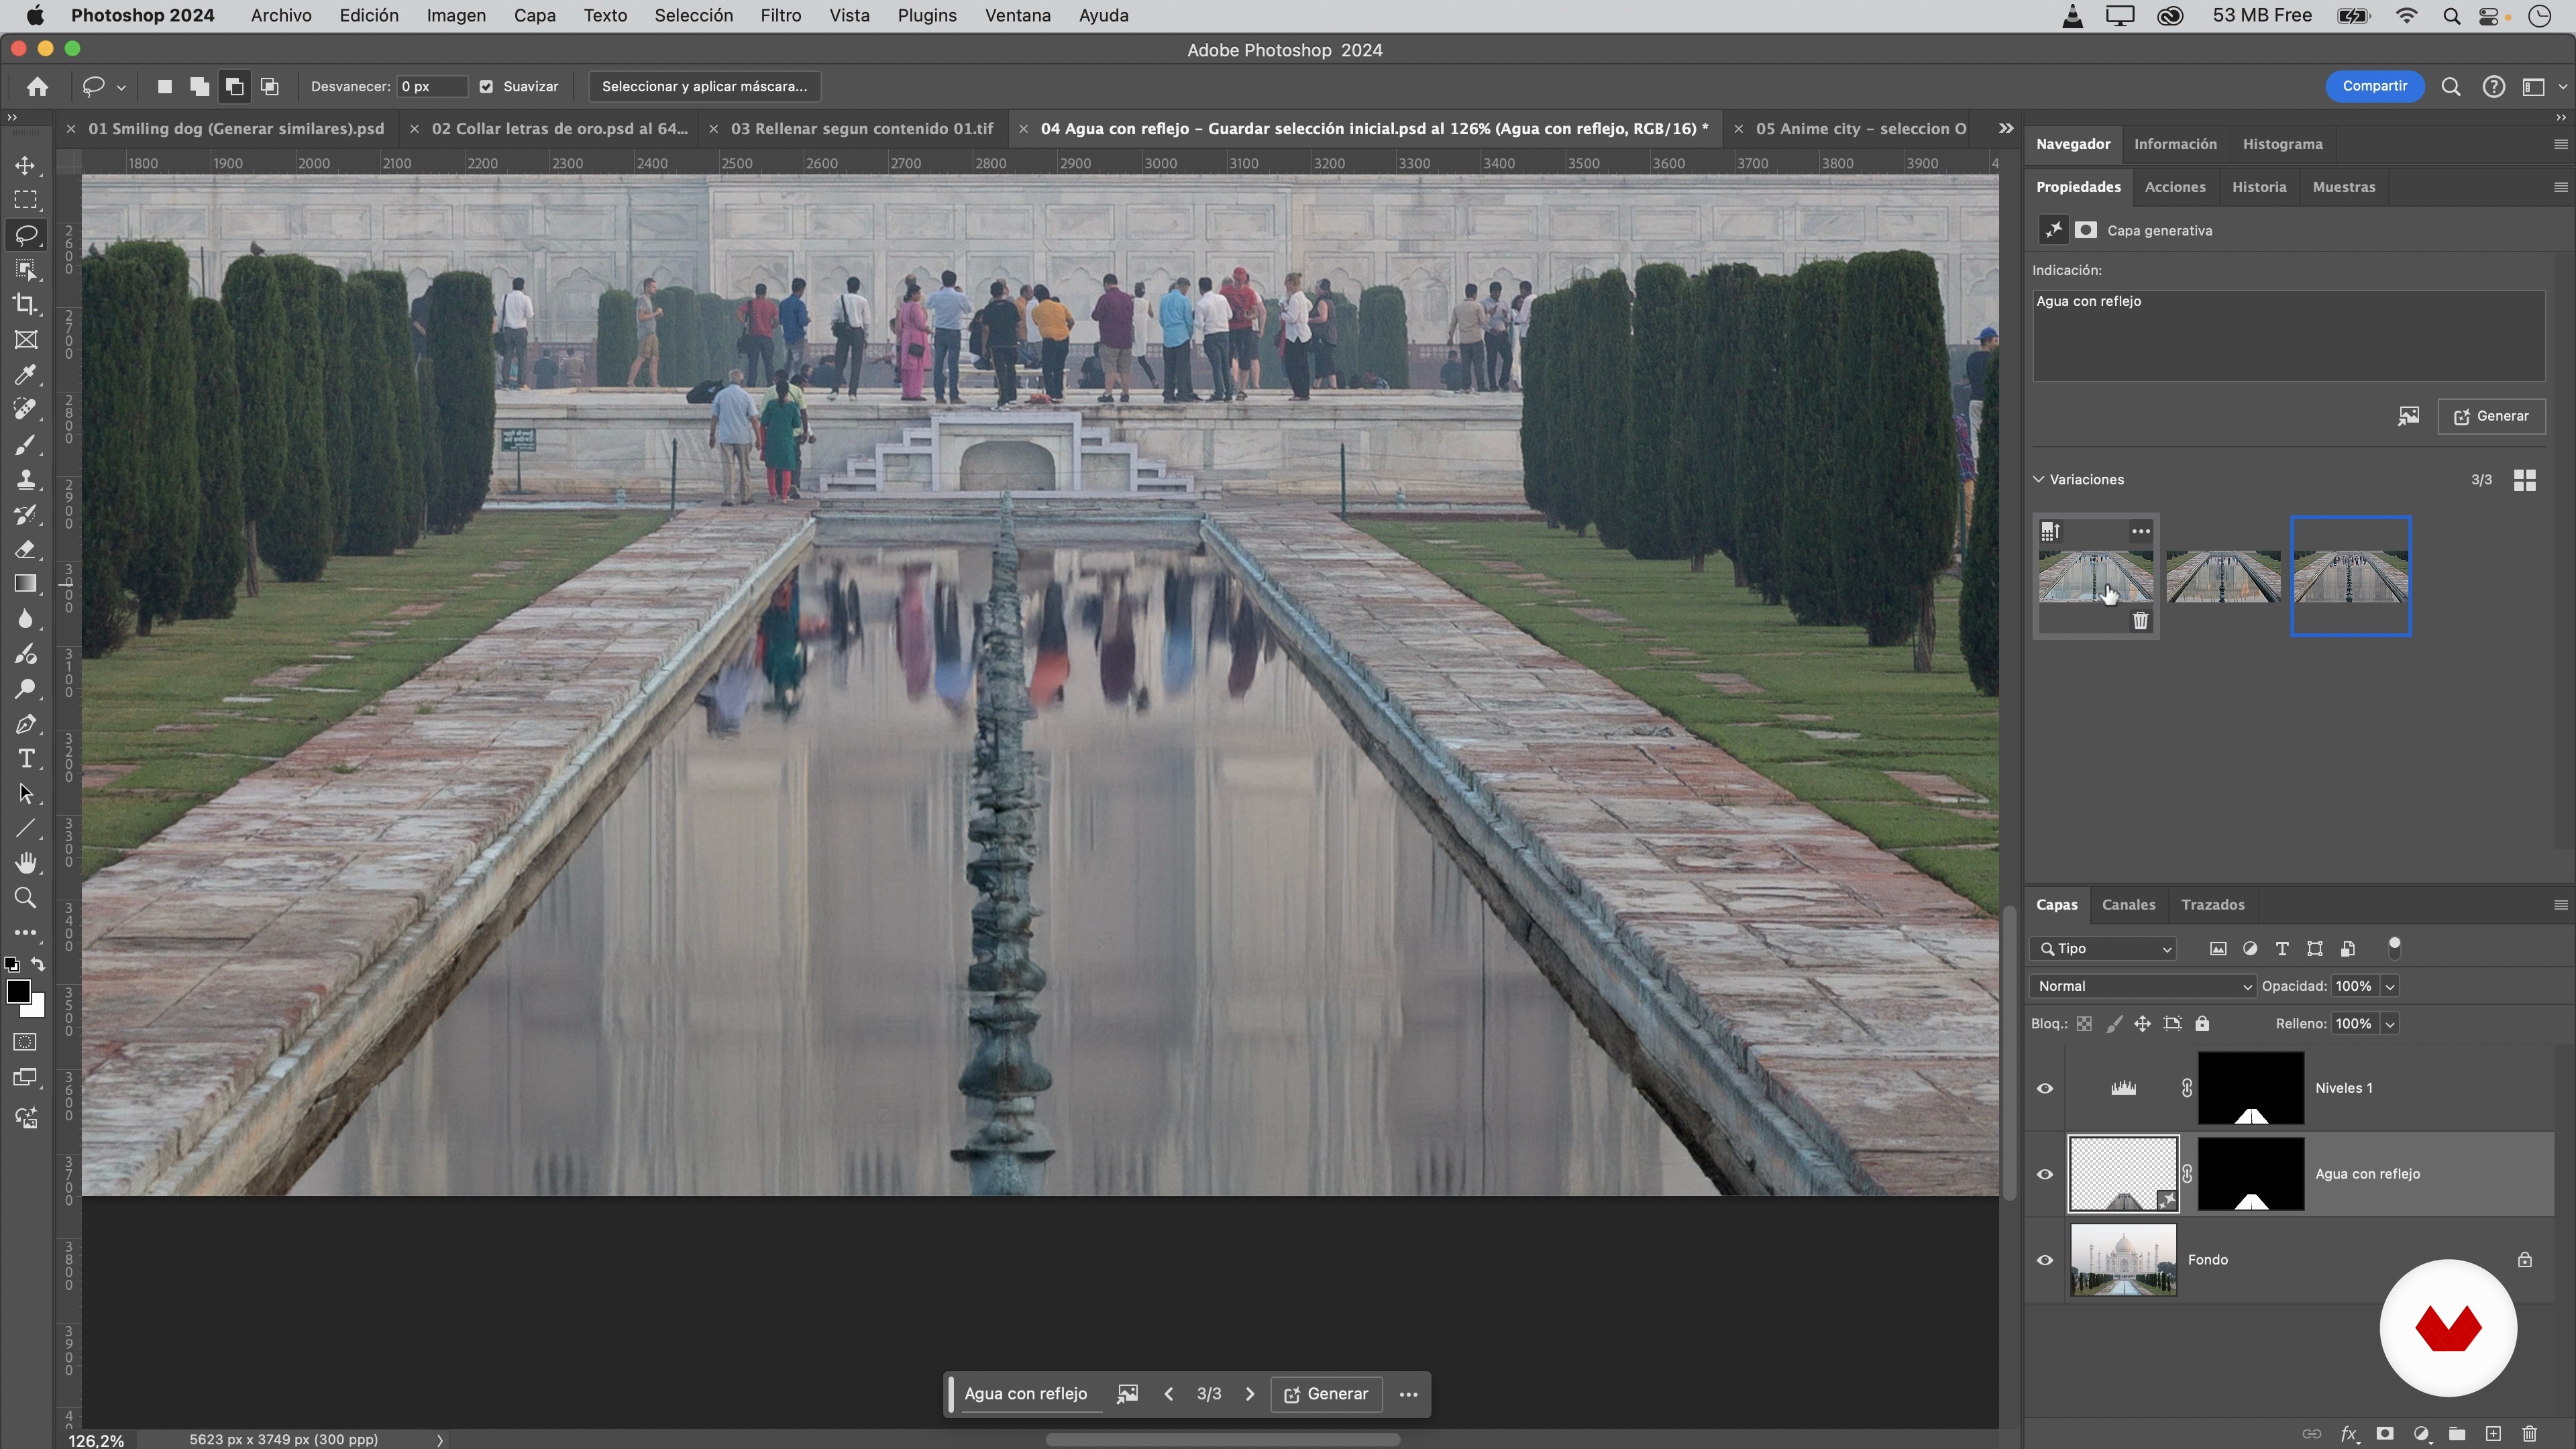Click the Compartir button
The image size is (2576, 1449).
point(2374,86)
